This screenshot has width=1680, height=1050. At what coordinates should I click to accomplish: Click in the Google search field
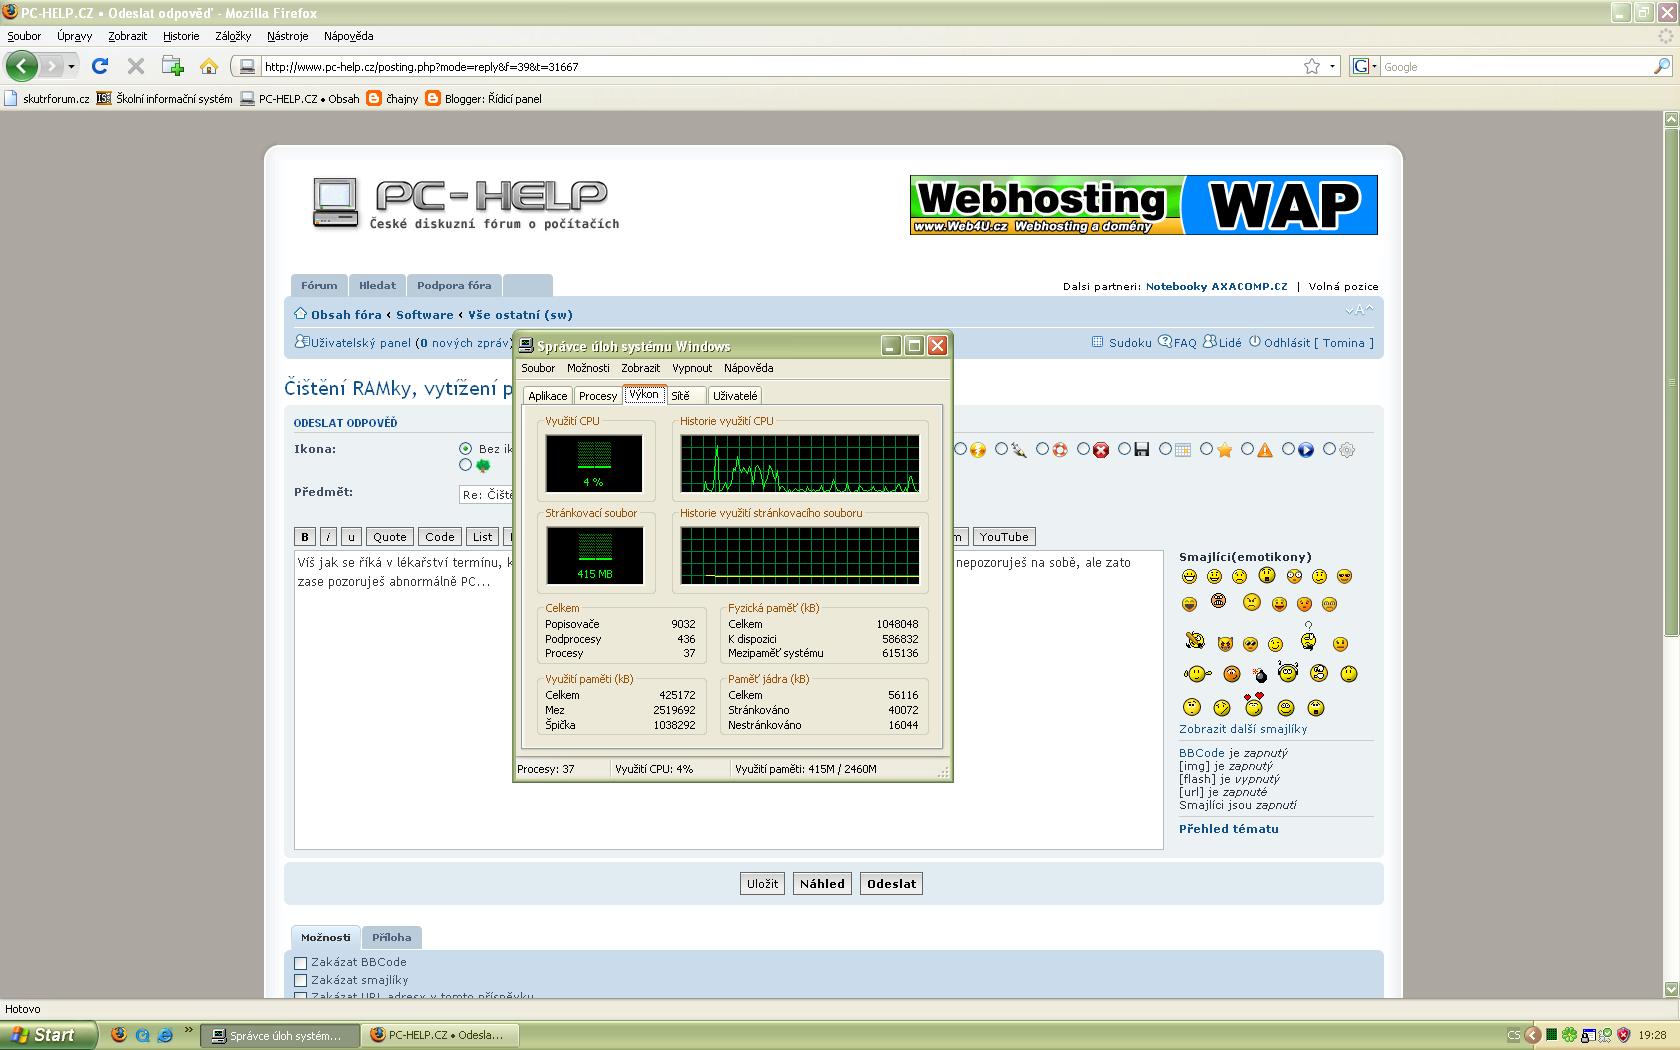tap(1515, 67)
